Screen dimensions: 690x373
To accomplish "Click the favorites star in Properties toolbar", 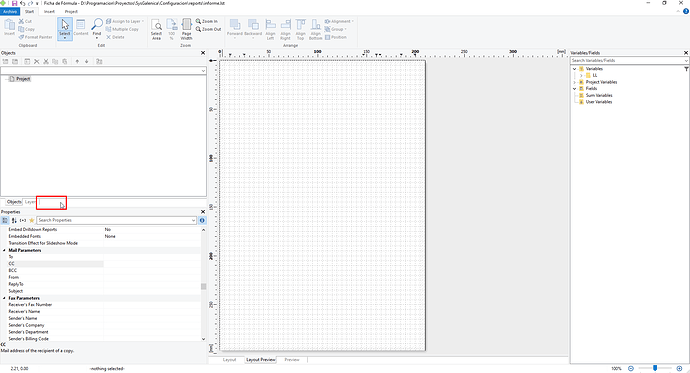I will coord(31,220).
